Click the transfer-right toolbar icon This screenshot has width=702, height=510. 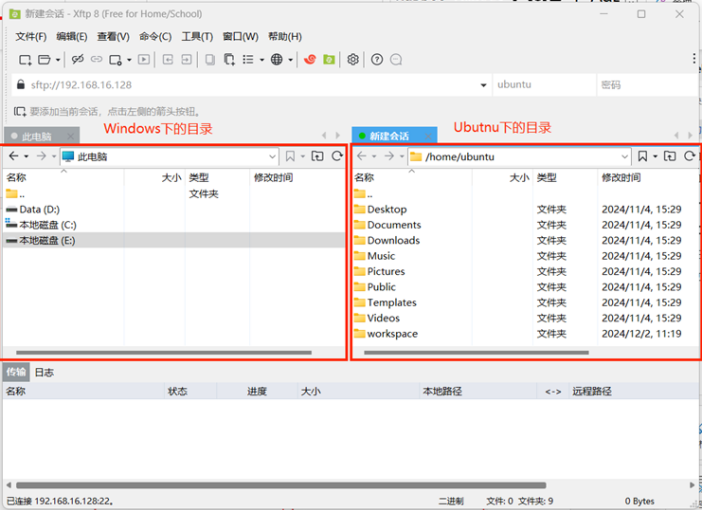tap(187, 59)
